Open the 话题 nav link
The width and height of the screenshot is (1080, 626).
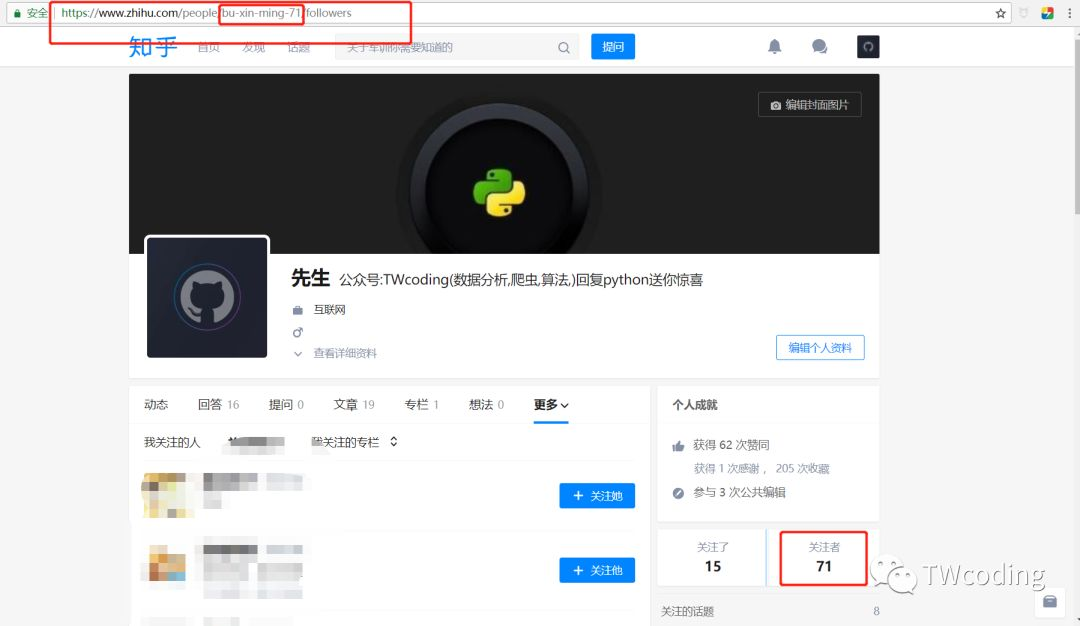pos(298,48)
